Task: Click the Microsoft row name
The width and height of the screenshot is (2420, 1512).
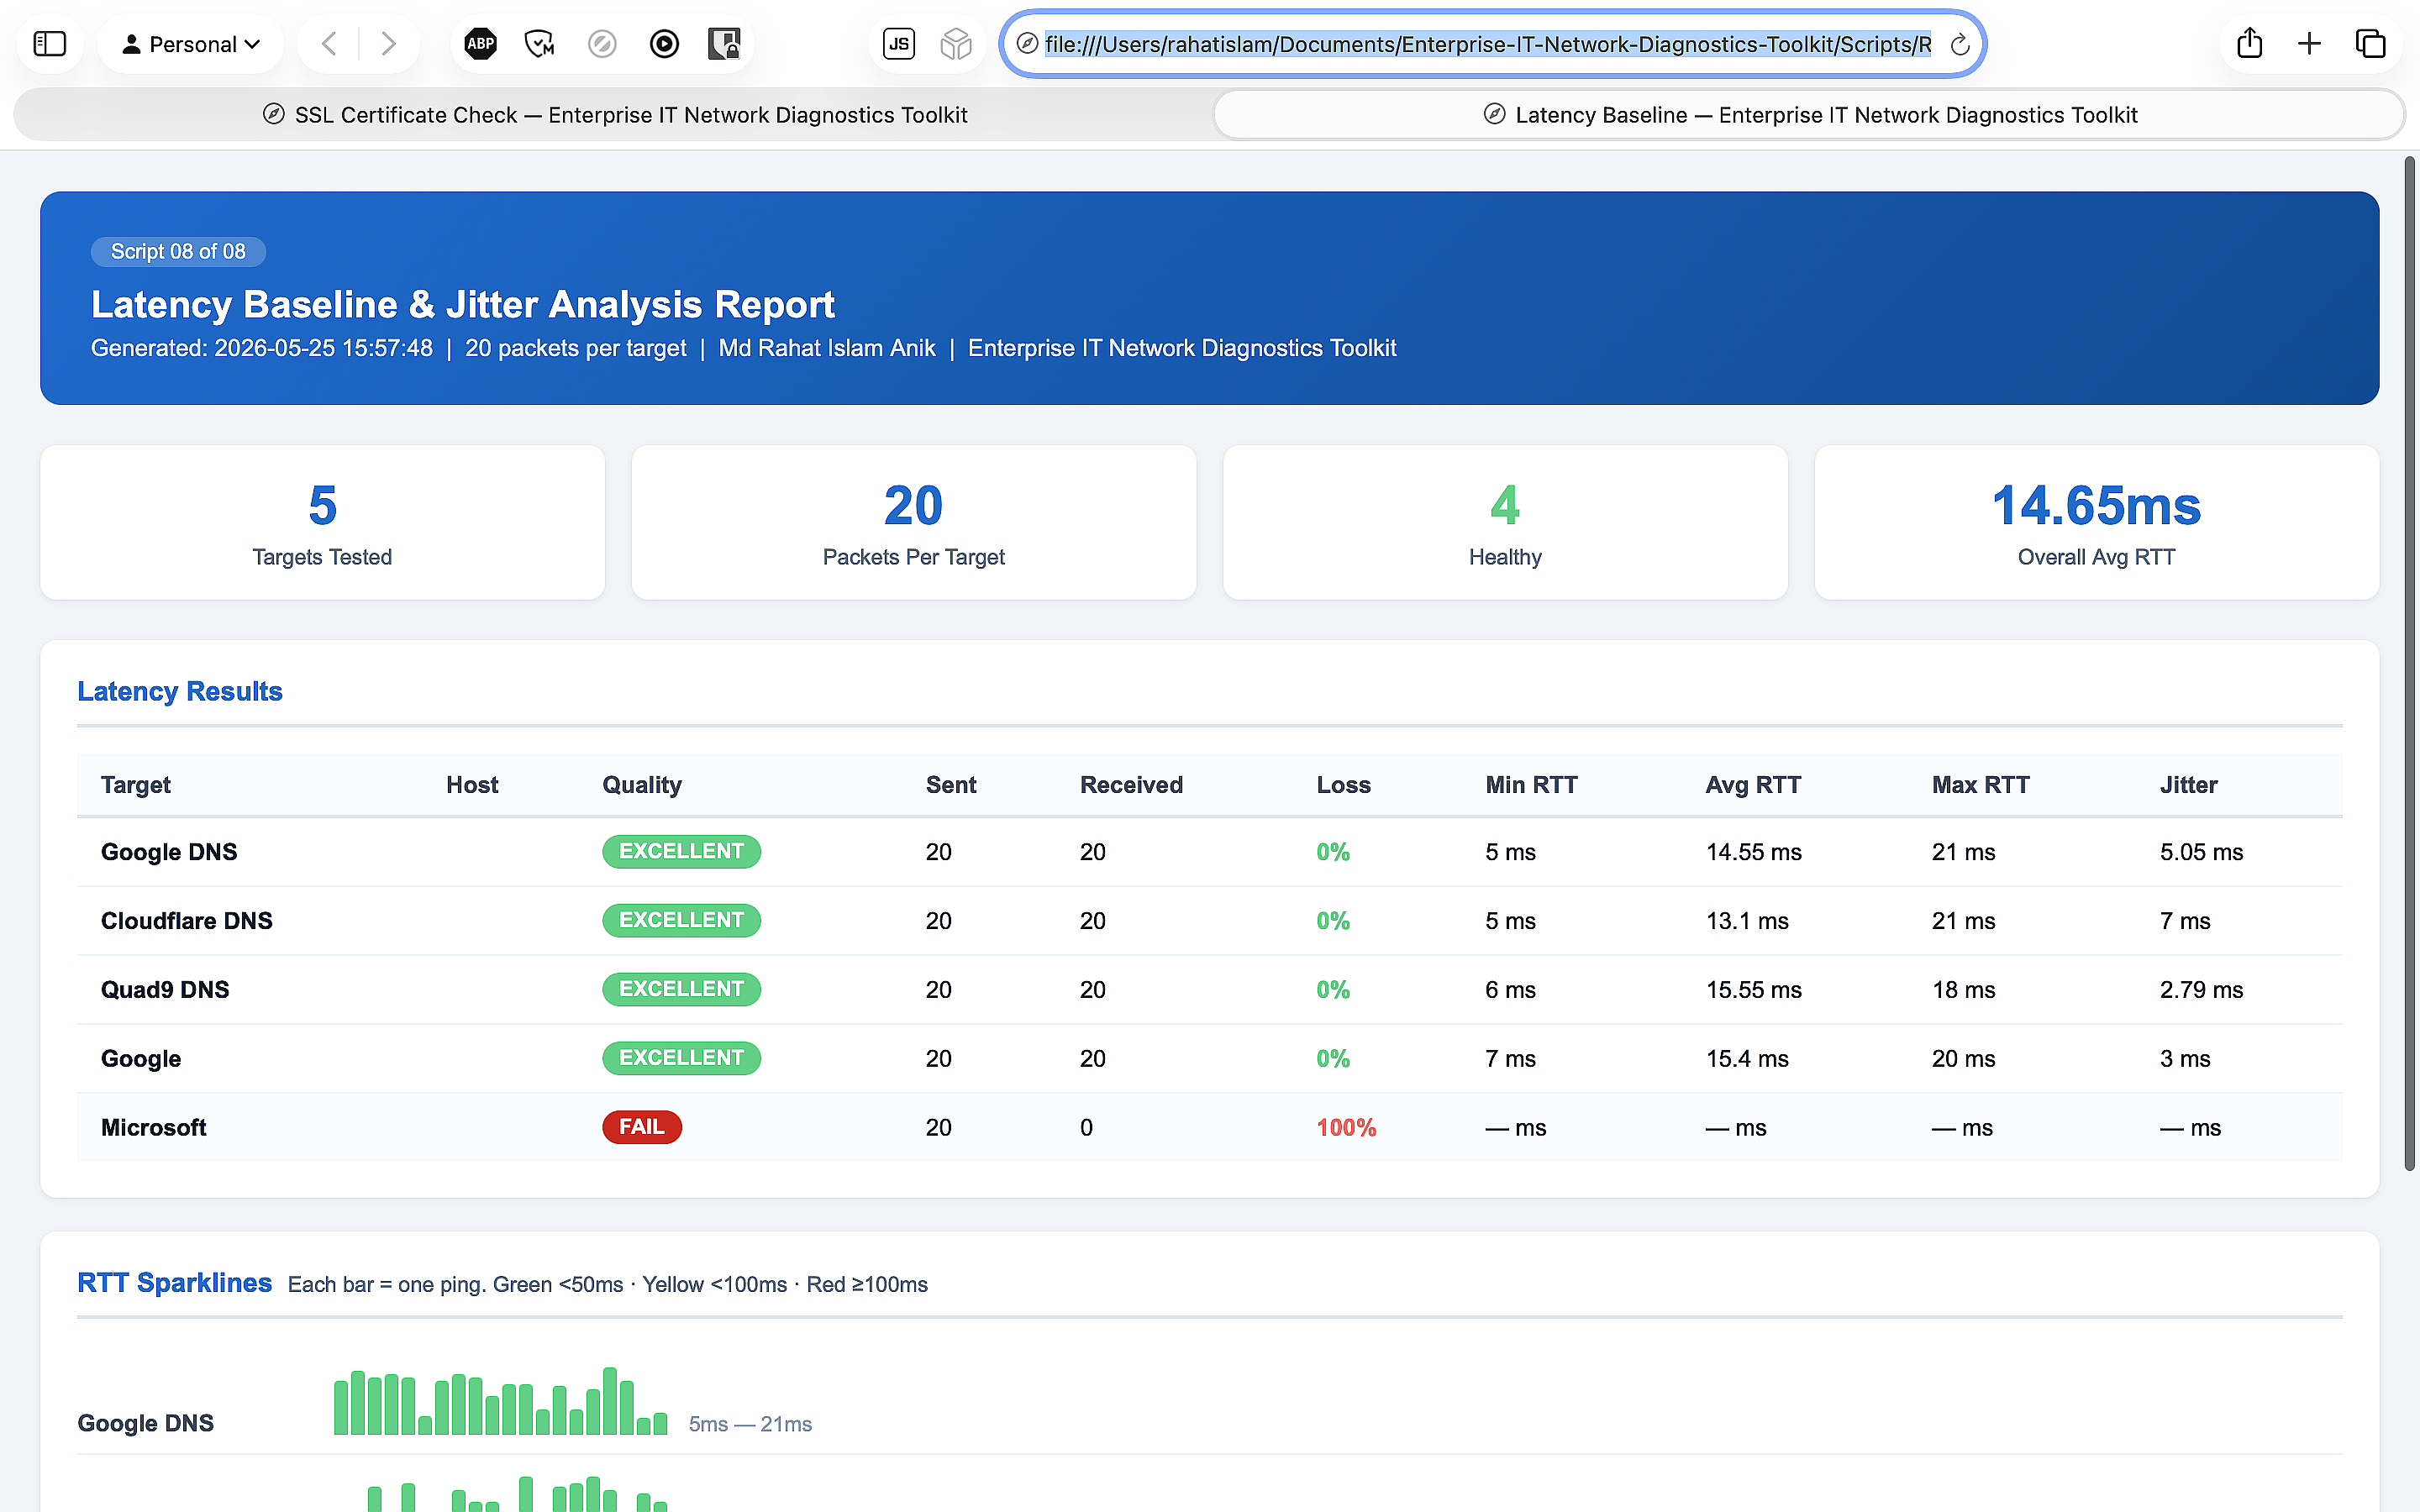Action: coord(153,1128)
